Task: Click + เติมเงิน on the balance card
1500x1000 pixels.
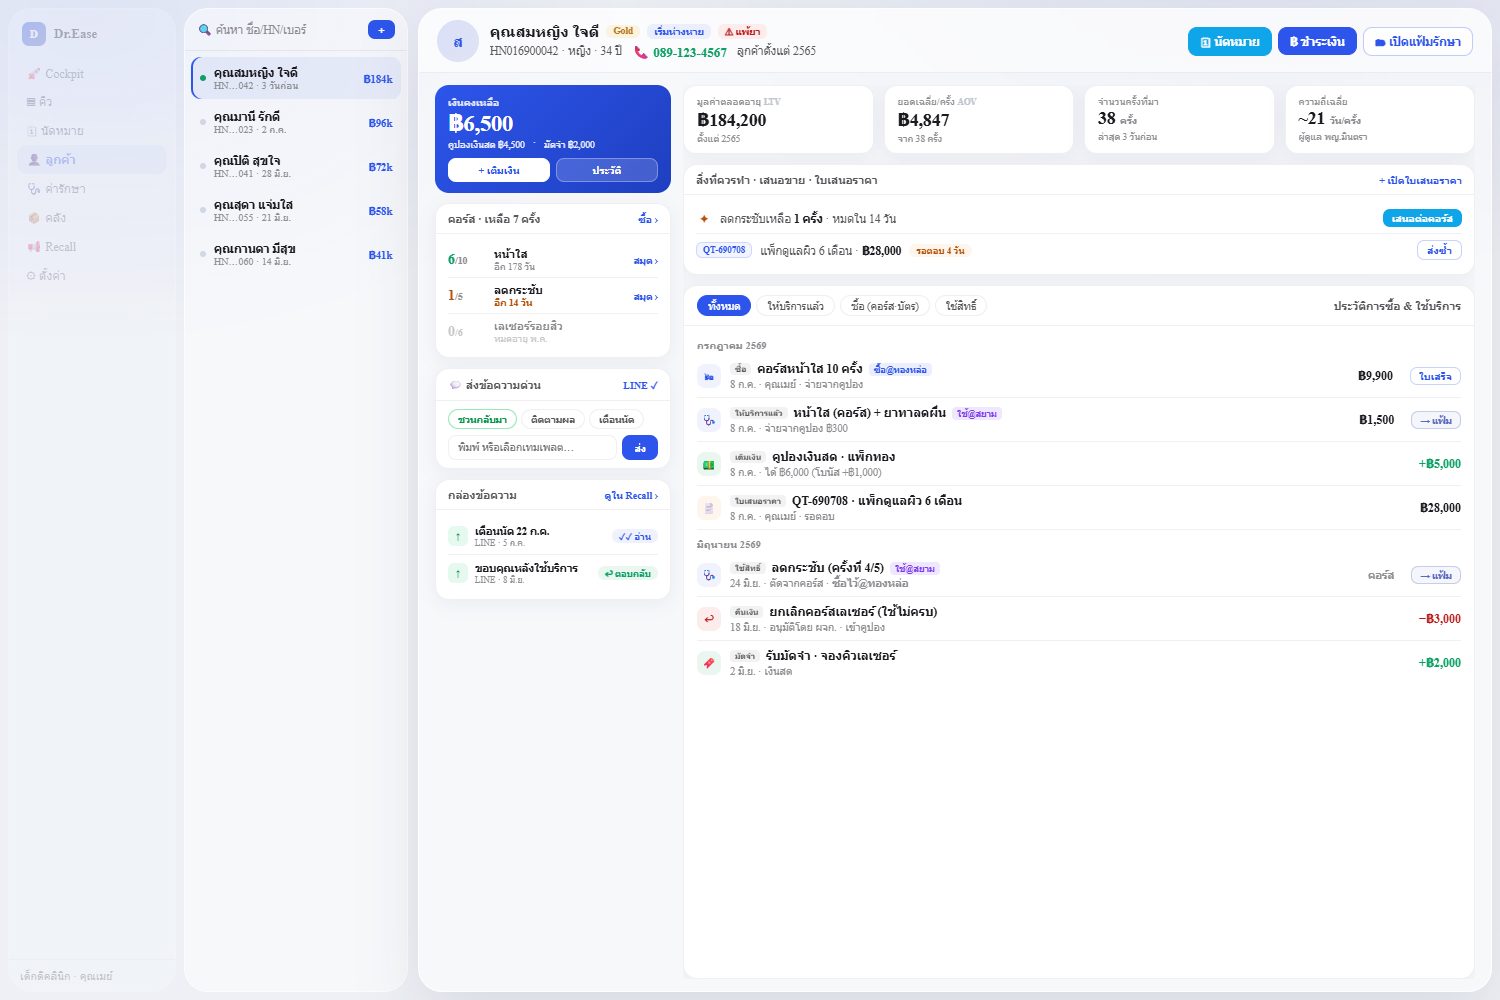Action: click(499, 170)
